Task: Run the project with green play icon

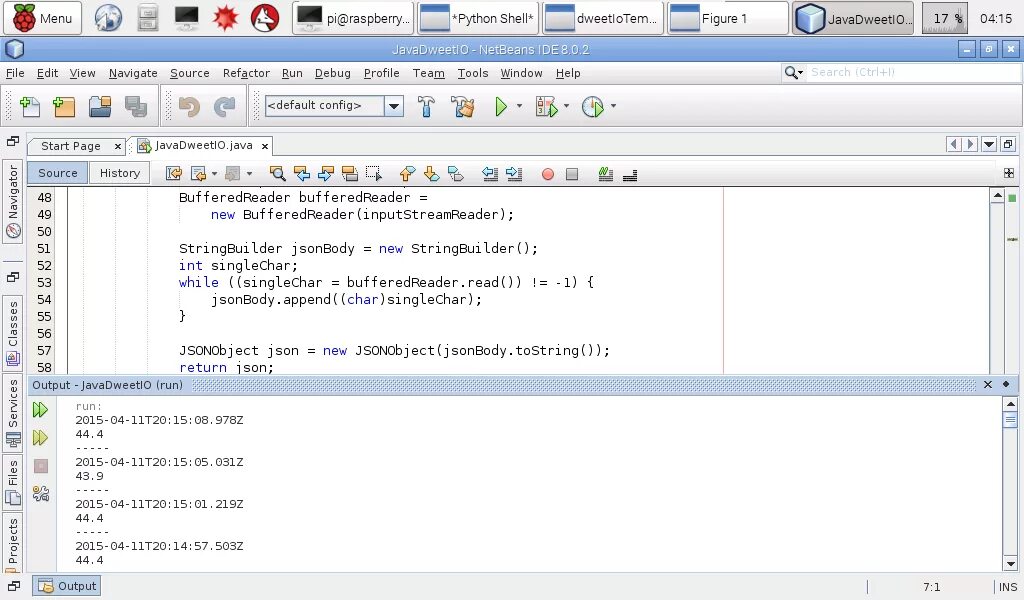Action: point(500,106)
